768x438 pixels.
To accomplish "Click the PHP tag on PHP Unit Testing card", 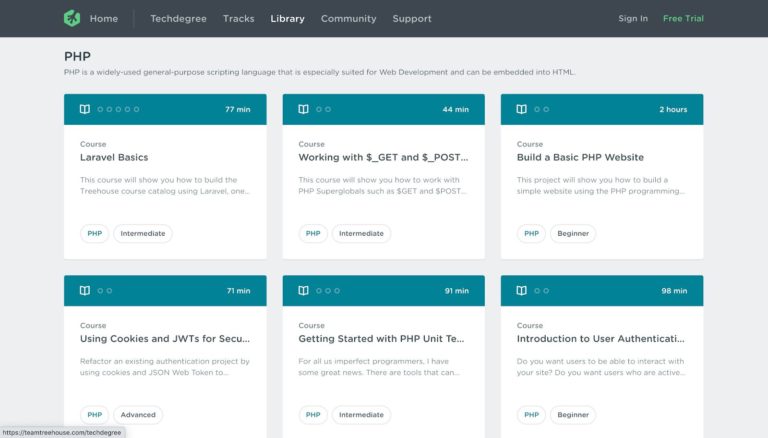I will (x=313, y=414).
